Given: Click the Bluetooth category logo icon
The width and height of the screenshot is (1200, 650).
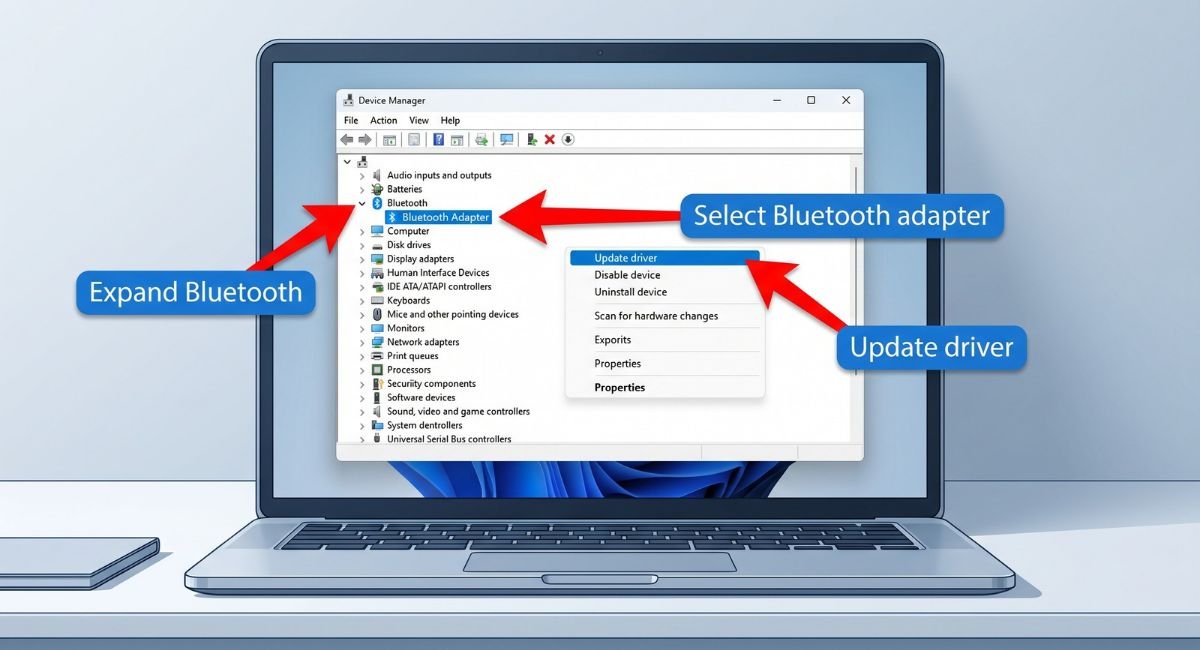Looking at the screenshot, I should (377, 203).
